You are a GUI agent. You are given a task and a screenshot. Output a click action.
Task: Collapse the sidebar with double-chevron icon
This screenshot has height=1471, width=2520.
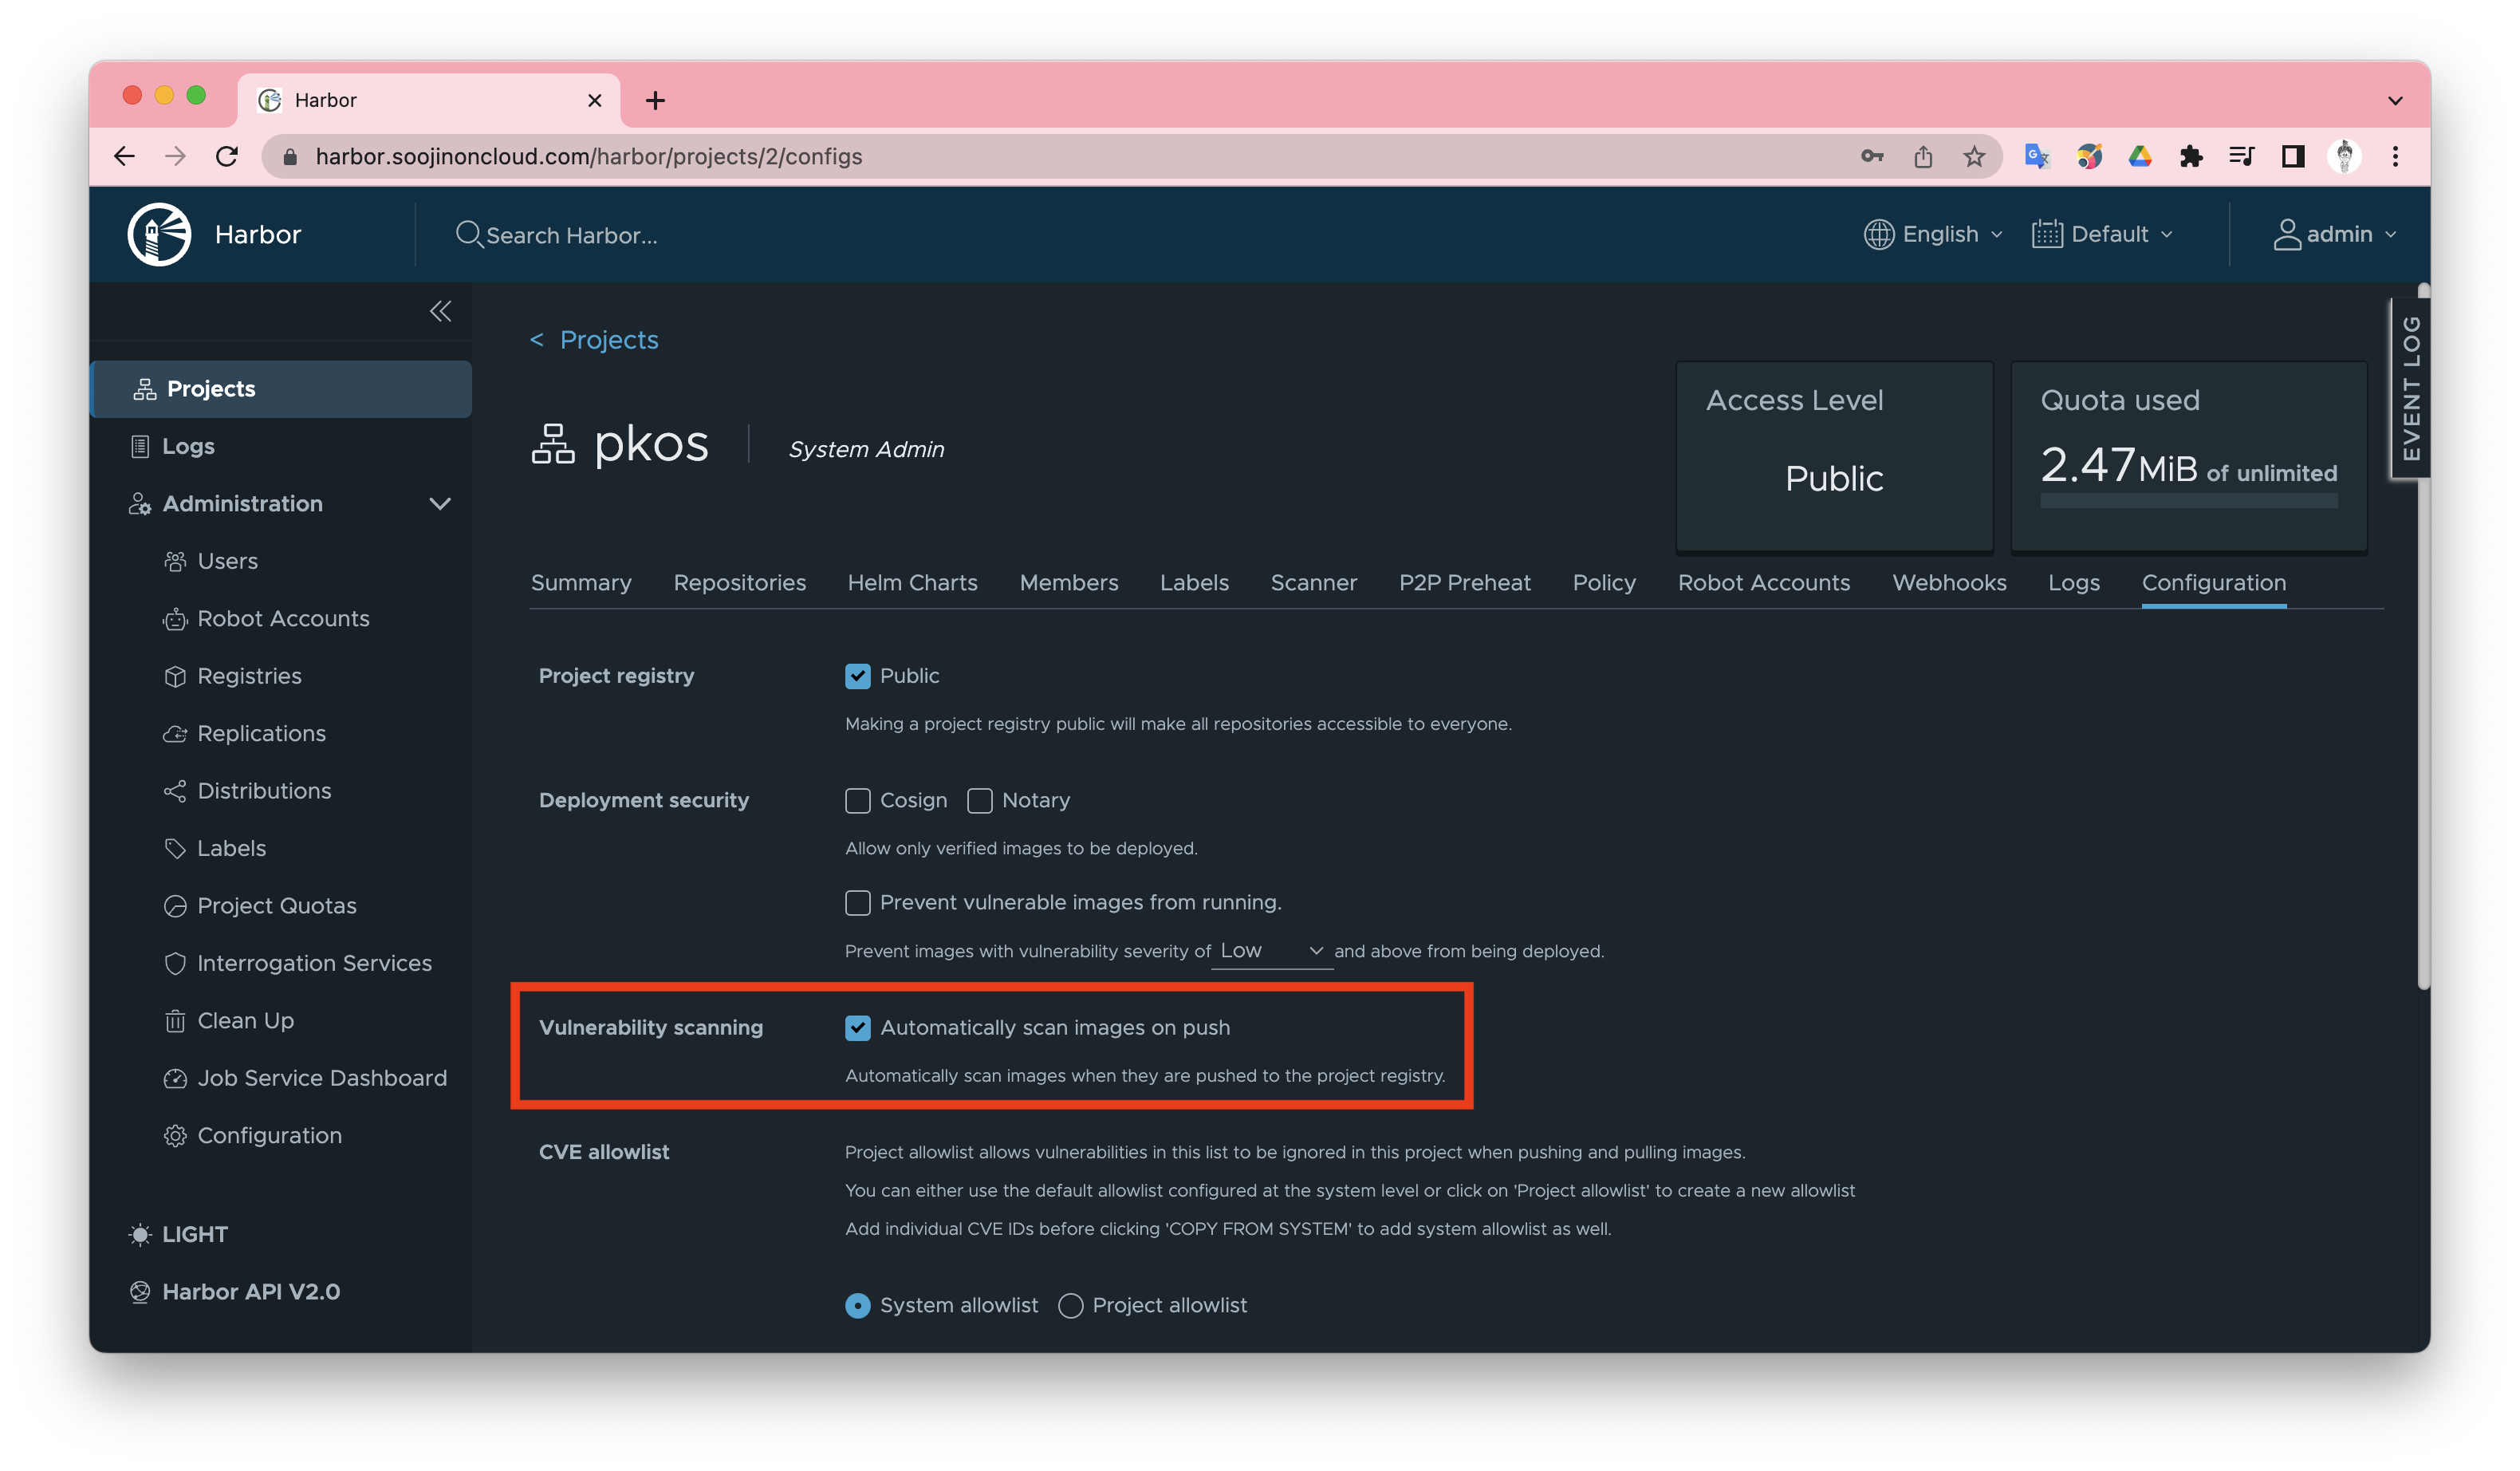440,311
